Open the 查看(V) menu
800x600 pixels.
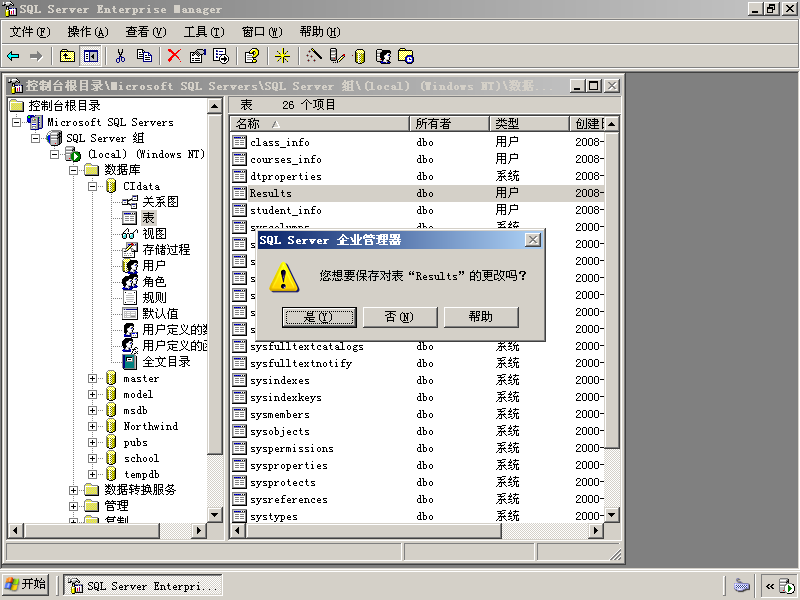point(146,32)
